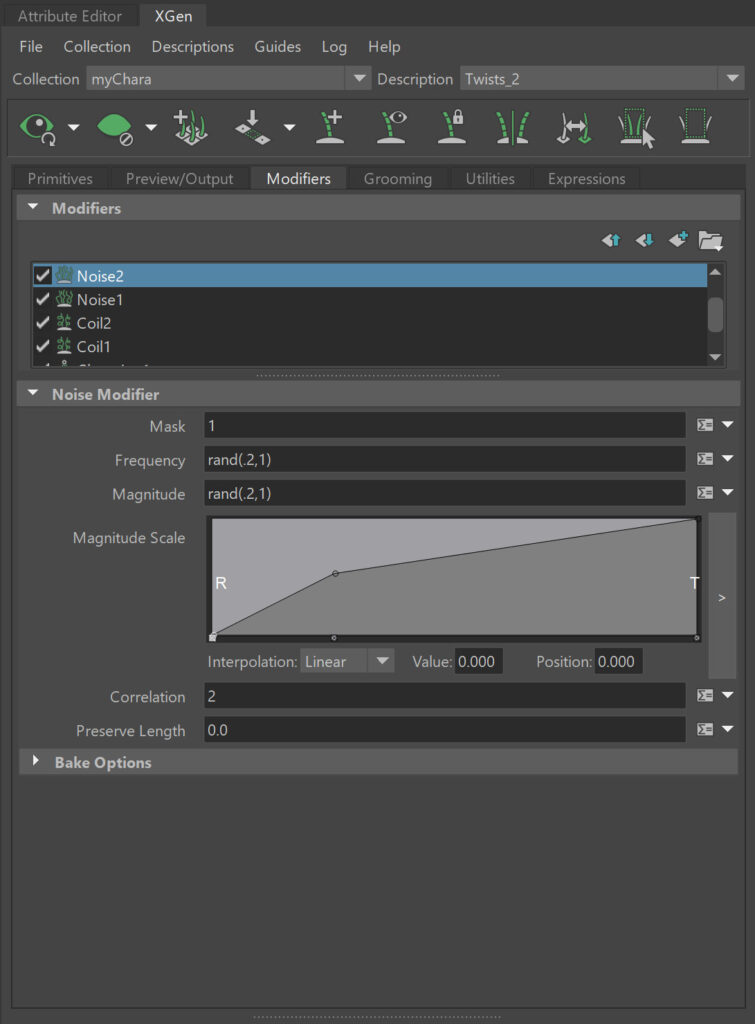Viewport: 755px width, 1024px height.
Task: Open the modifier folder icon
Action: pyautogui.click(x=710, y=240)
